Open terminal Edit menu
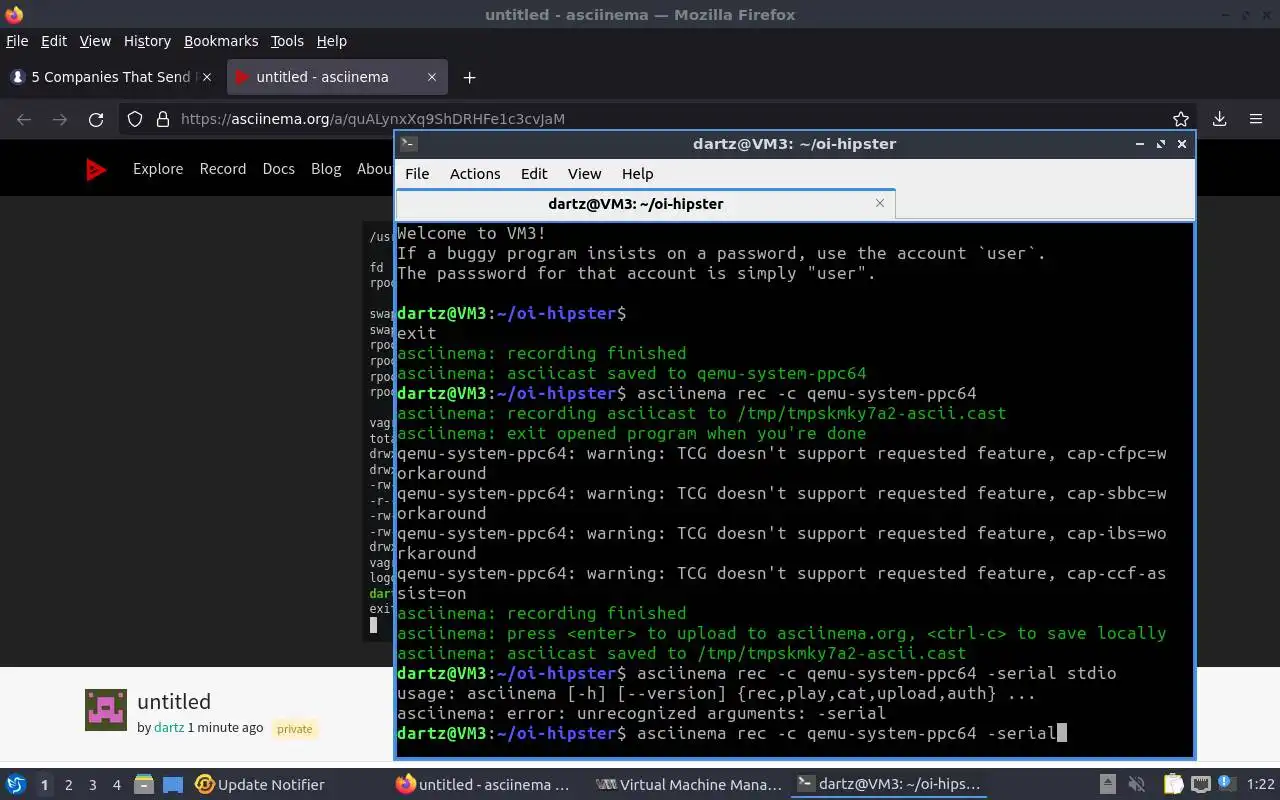The height and width of the screenshot is (800, 1280). pos(534,174)
